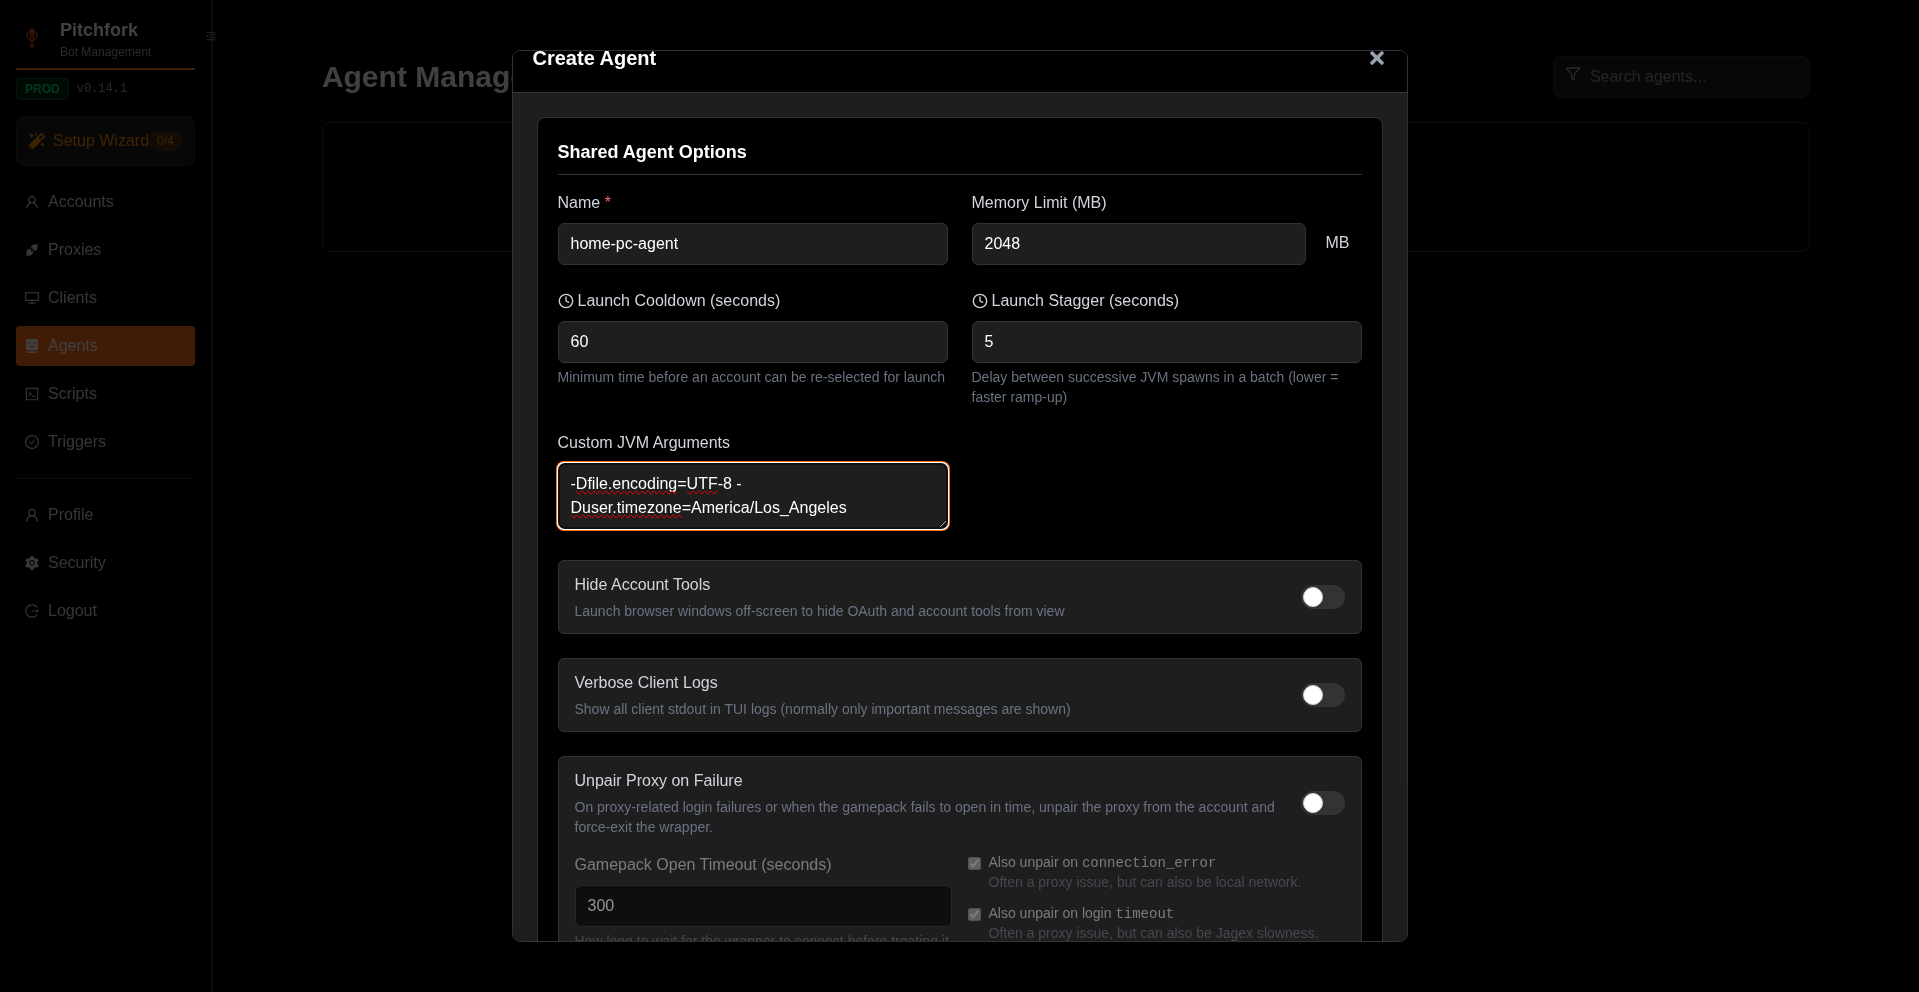Click the Clients monitor icon
The image size is (1919, 992).
coord(32,298)
